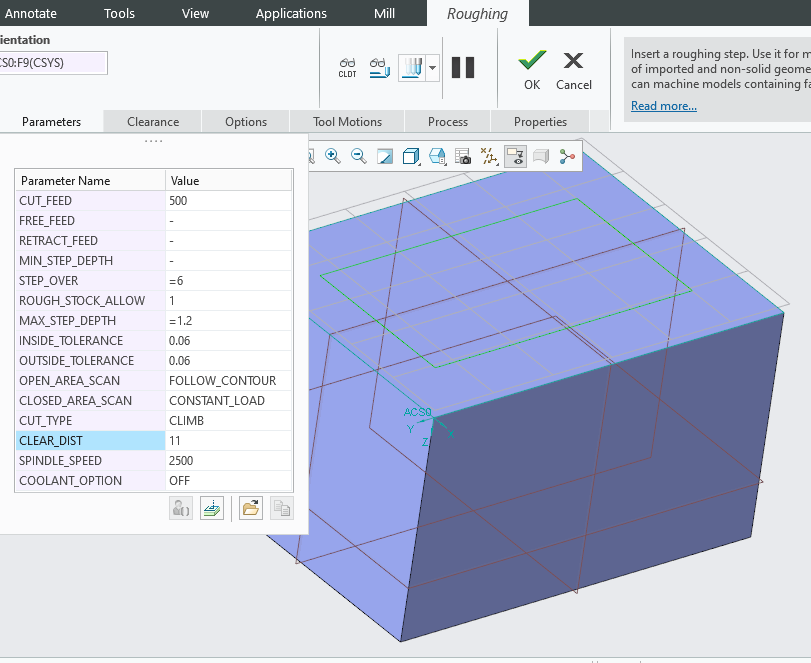Click the material removal simulation icon
This screenshot has width=811, height=663.
pos(412,68)
